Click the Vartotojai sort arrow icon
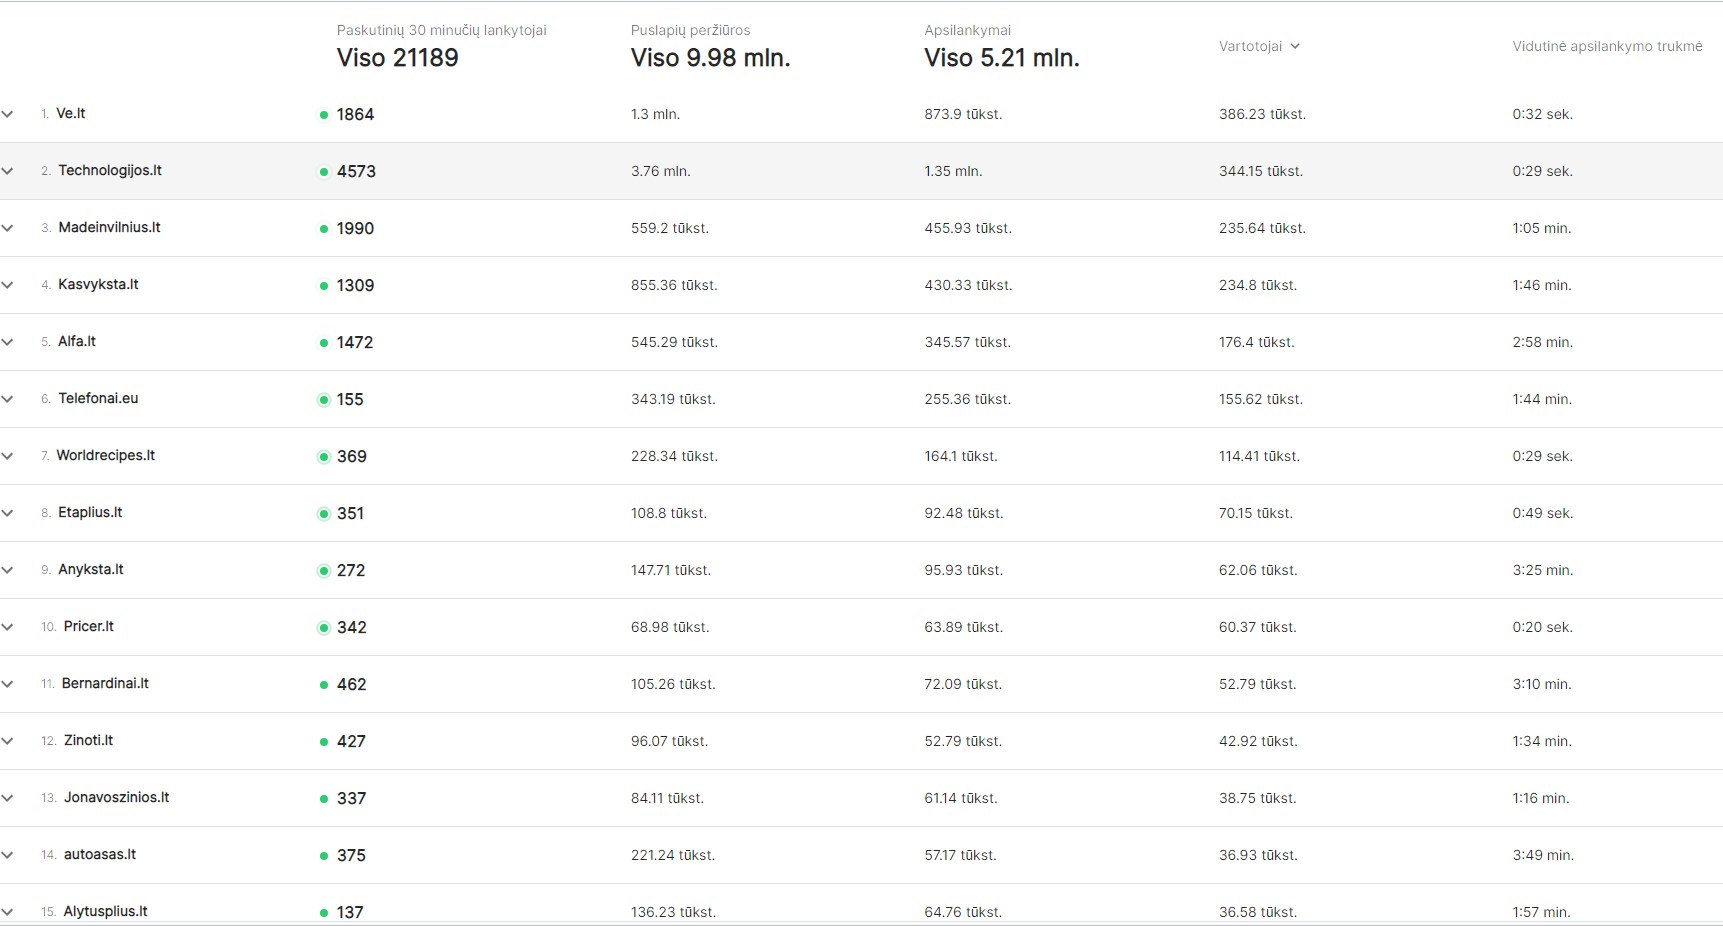 [1295, 46]
